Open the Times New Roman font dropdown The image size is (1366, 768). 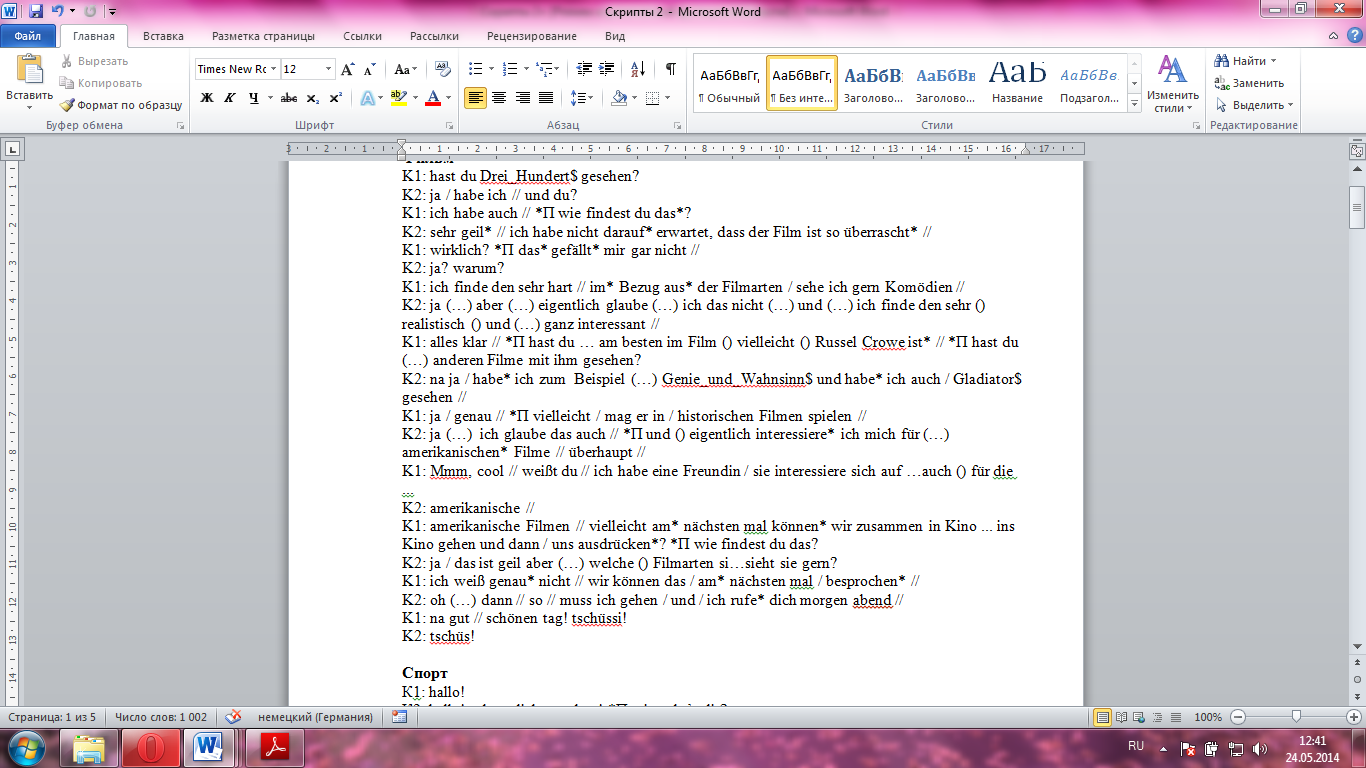[274, 69]
